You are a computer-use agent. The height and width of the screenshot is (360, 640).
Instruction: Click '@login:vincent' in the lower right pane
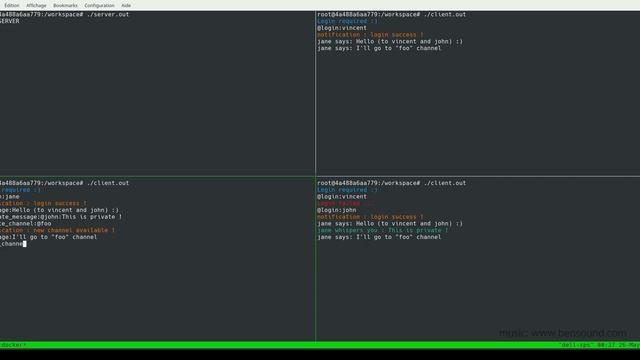point(342,196)
